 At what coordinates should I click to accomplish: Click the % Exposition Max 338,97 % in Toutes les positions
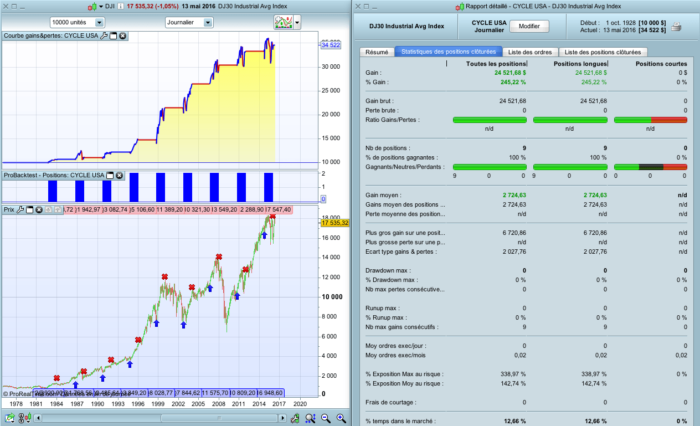[x=513, y=374]
